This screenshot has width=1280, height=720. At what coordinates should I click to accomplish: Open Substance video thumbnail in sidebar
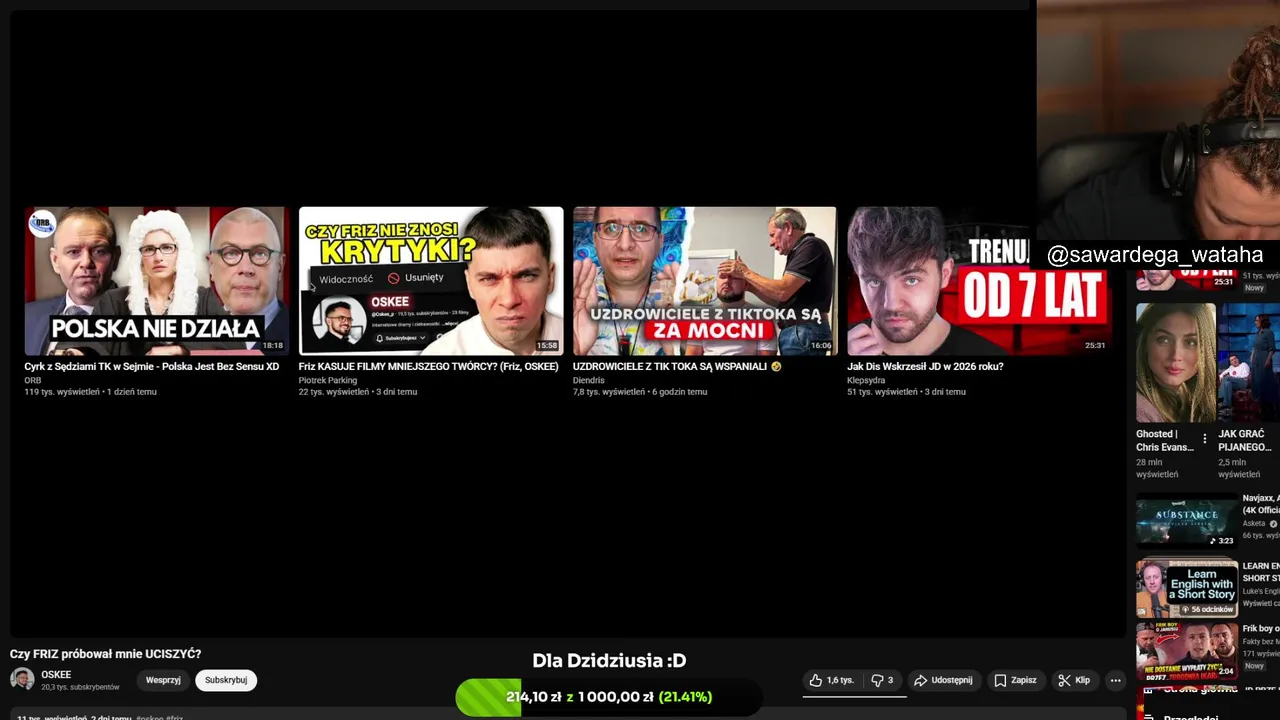pos(1187,521)
